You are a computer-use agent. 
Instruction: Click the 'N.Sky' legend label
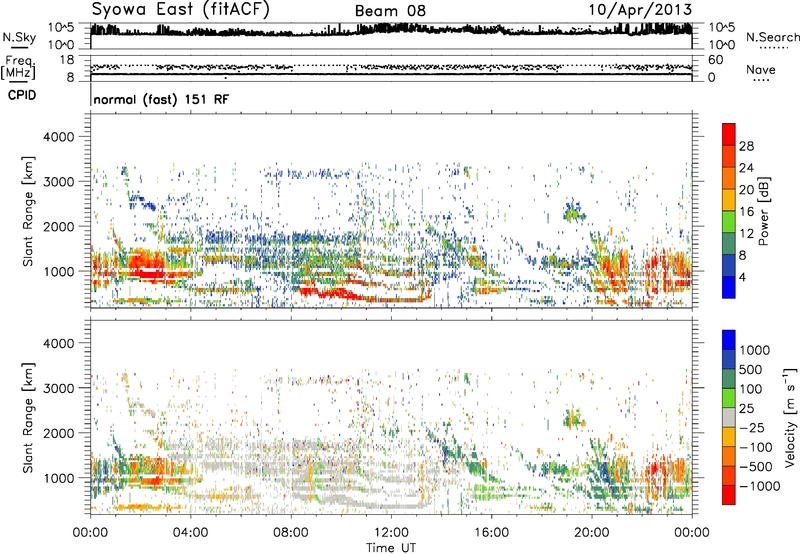coord(19,37)
